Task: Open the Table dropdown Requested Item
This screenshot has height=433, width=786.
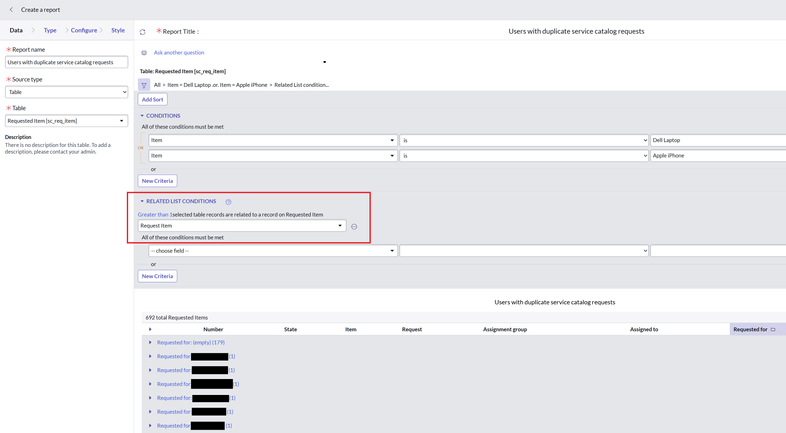Action: pos(67,121)
